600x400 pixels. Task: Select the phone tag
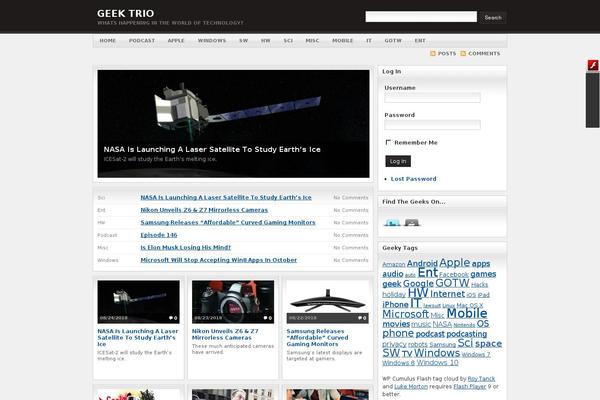pyautogui.click(x=398, y=333)
